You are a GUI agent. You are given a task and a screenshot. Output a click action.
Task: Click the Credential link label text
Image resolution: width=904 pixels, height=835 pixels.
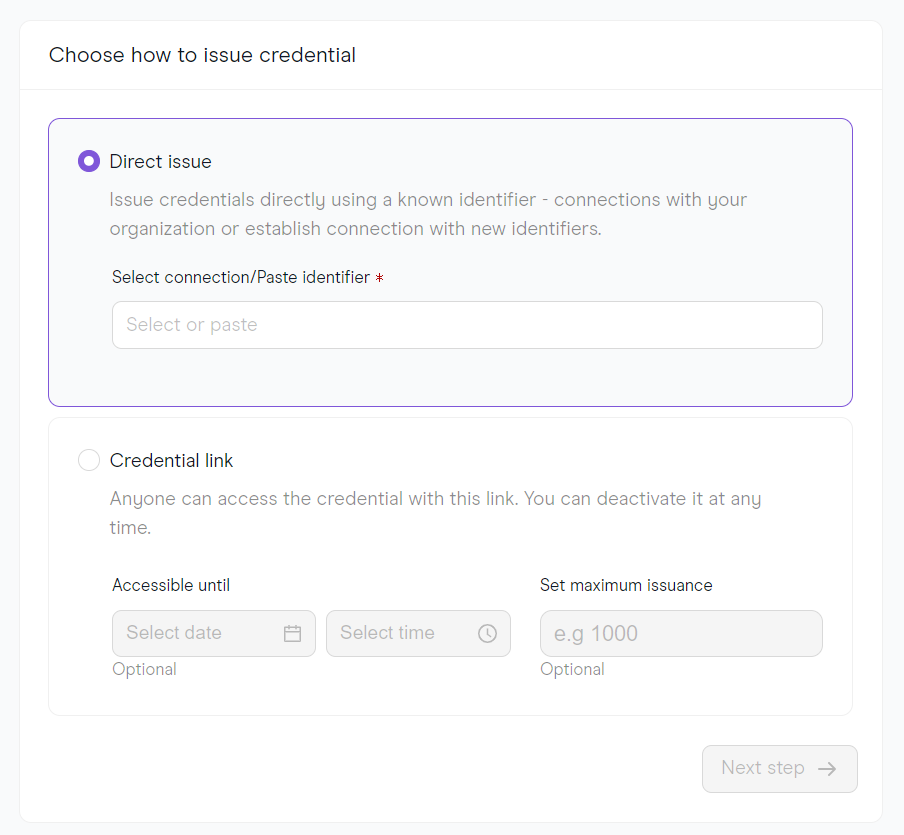pyautogui.click(x=171, y=460)
